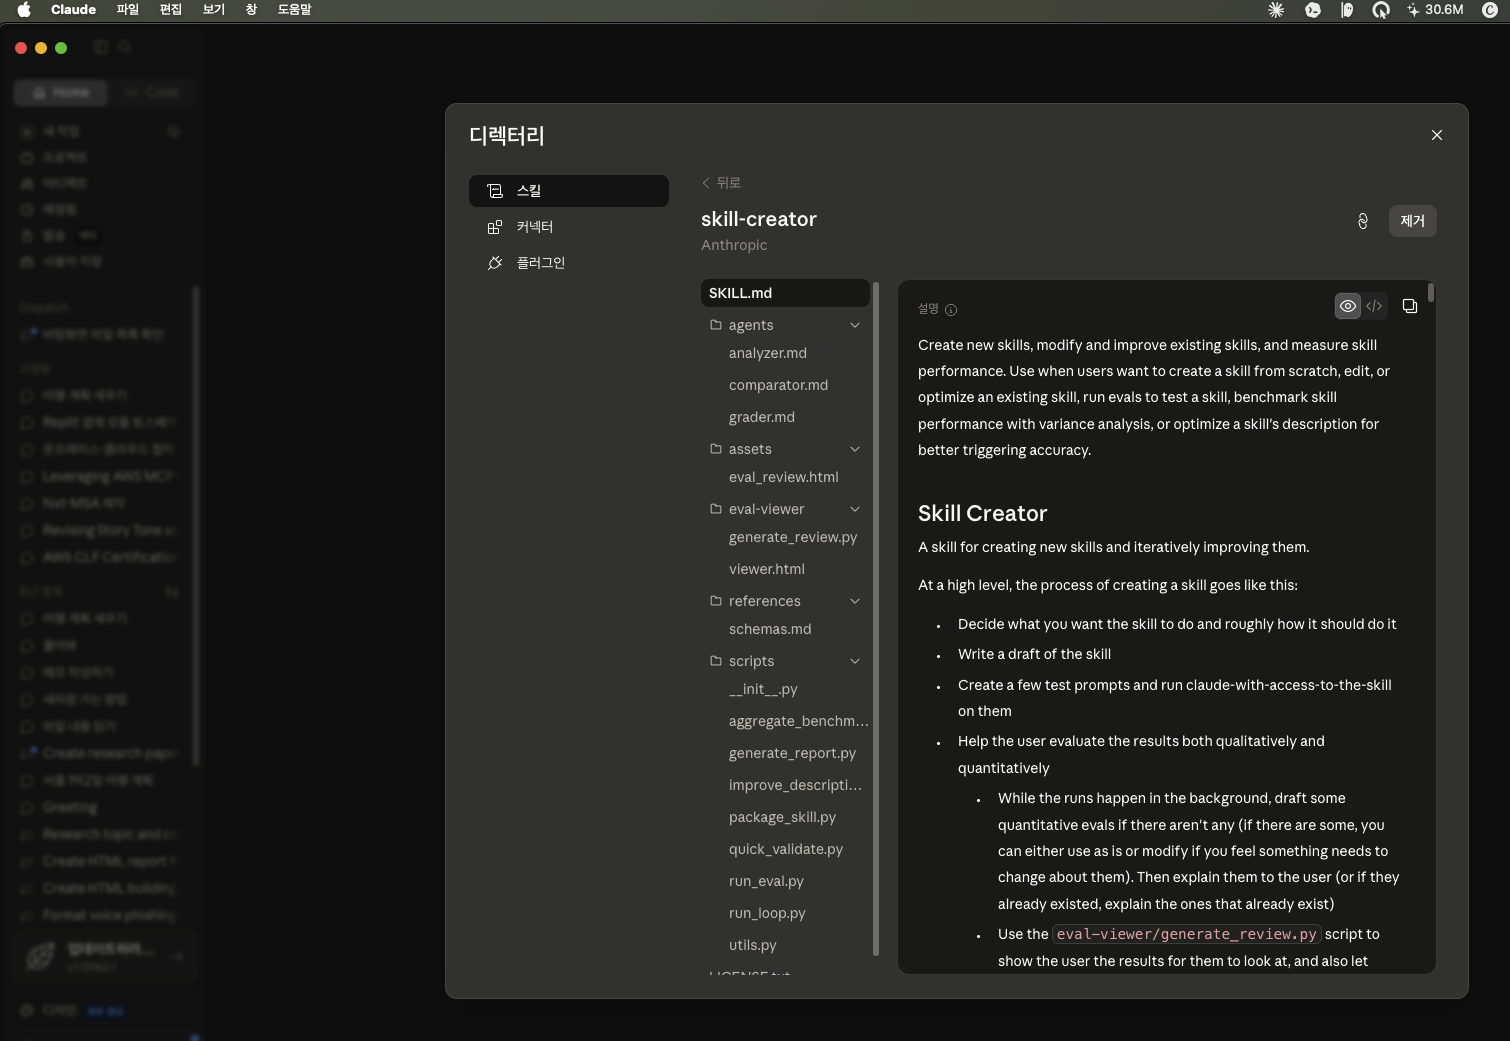Select the Code tab in the main window
Image resolution: width=1510 pixels, height=1041 pixels.
(x=152, y=92)
